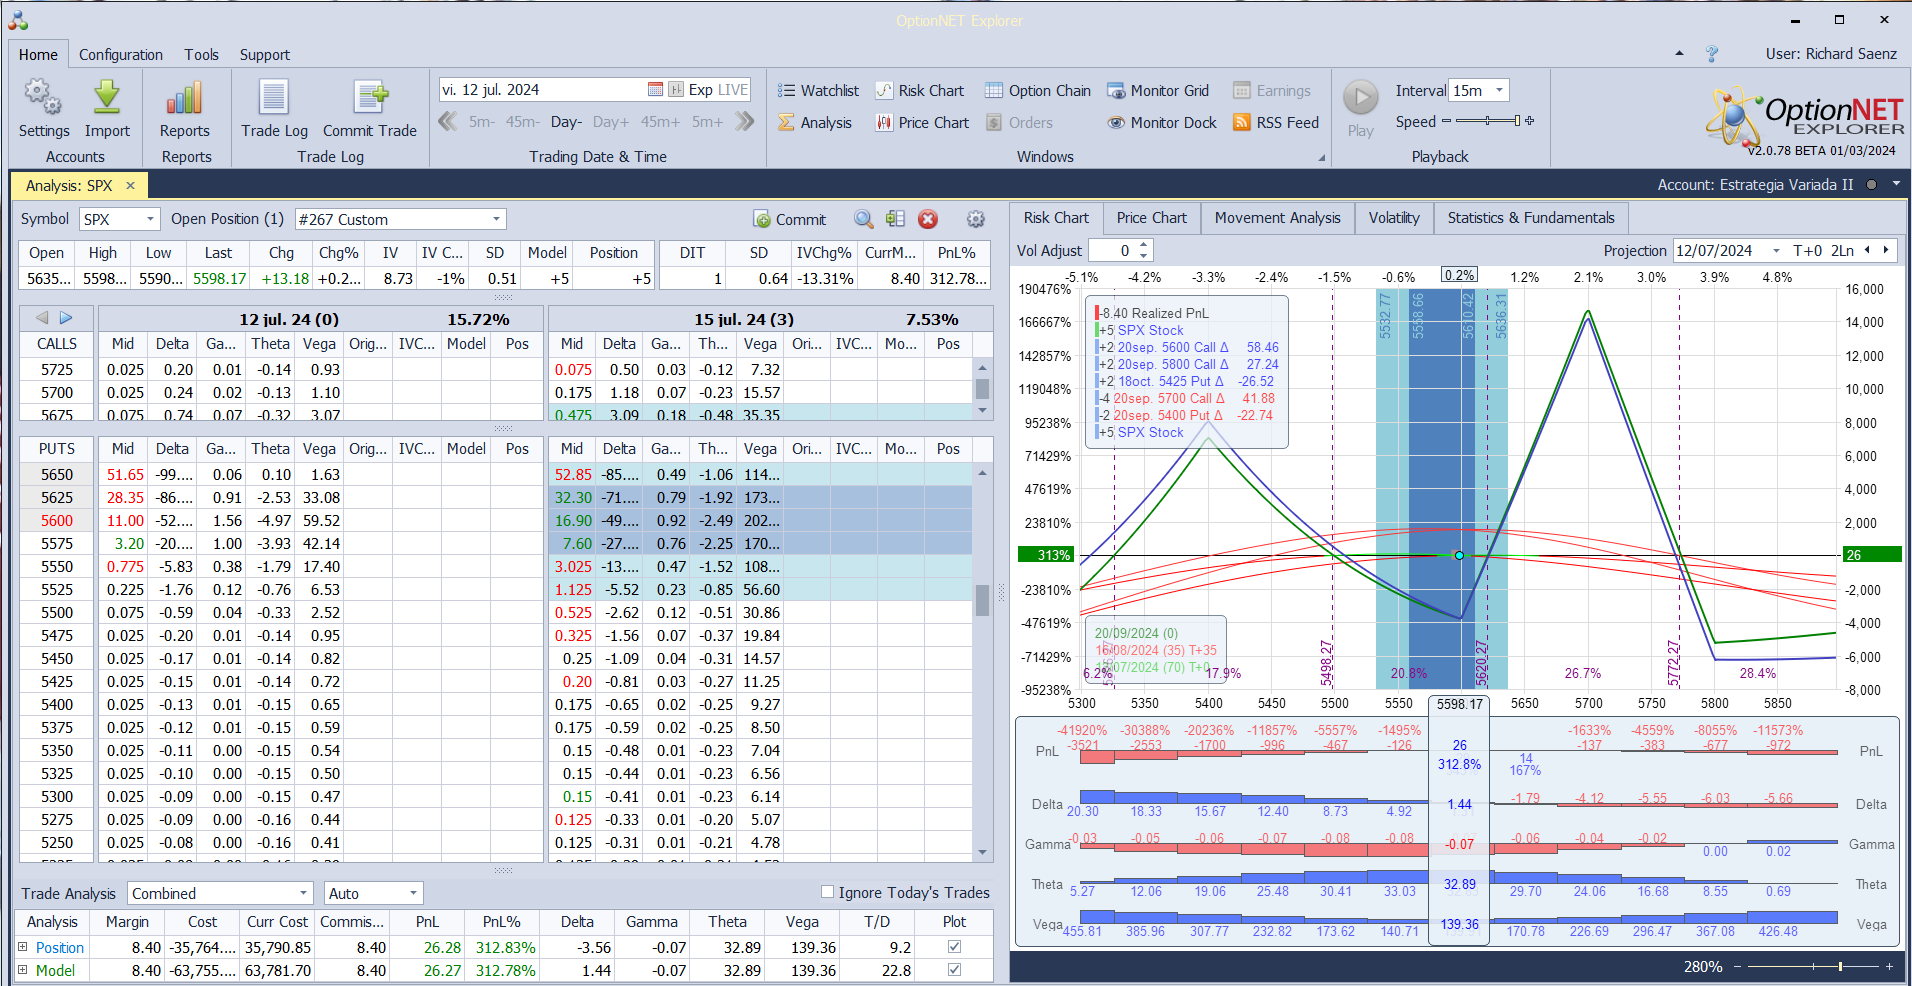
Task: Shift projection forward with right arrow
Action: pyautogui.click(x=1886, y=250)
